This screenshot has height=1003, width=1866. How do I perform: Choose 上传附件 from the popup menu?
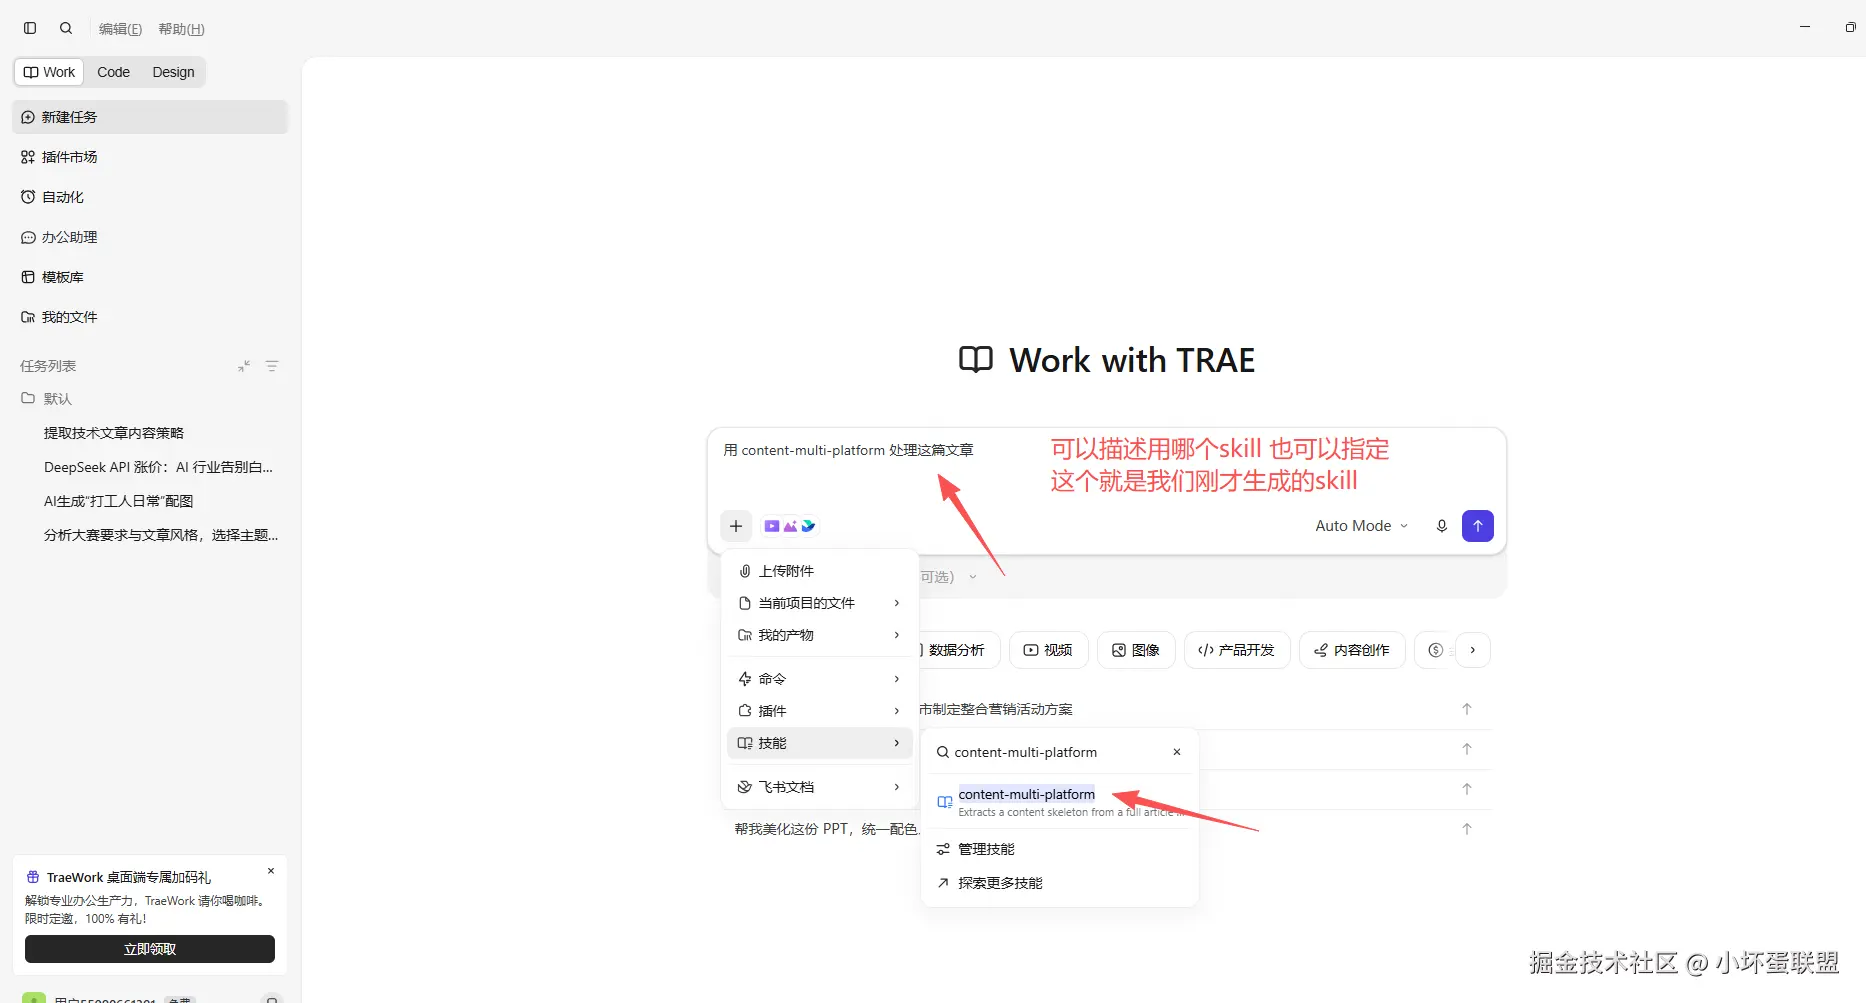[x=819, y=571]
